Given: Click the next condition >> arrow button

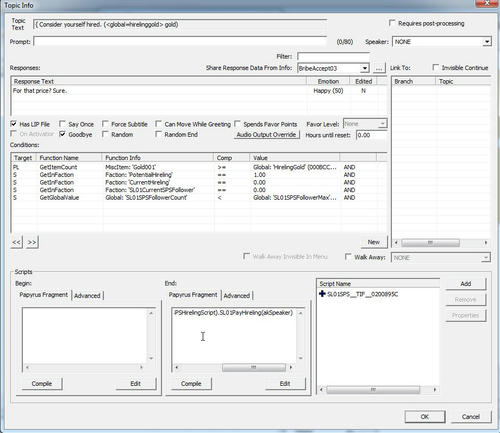Looking at the screenshot, I should click(32, 242).
